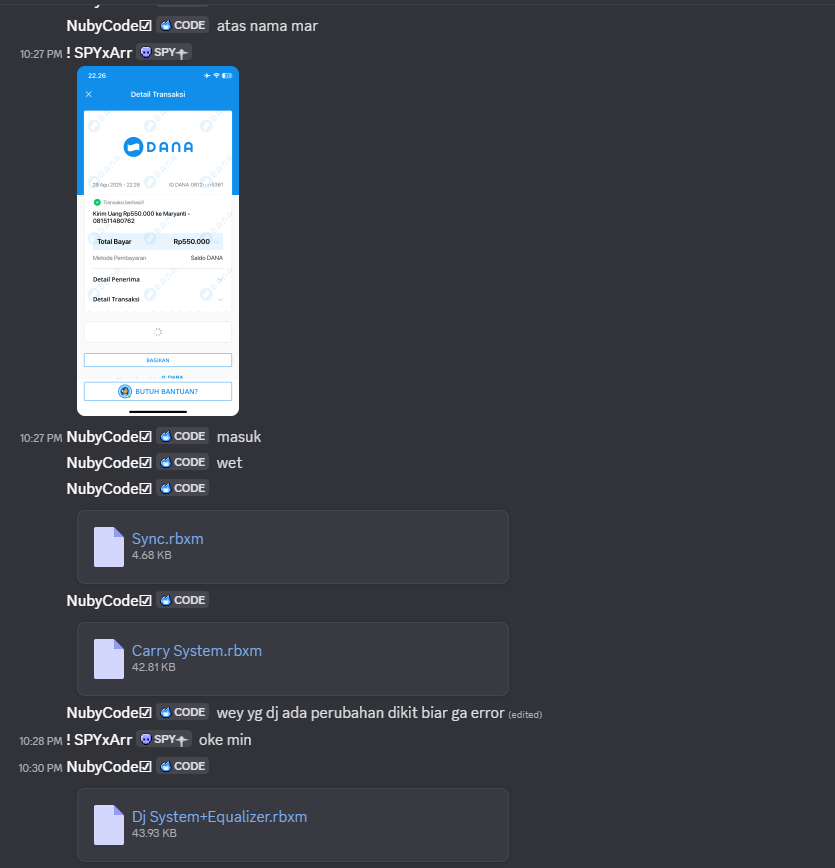Open the Dj System+Equalizer.rbxm link
This screenshot has height=868, width=835.
coord(219,817)
